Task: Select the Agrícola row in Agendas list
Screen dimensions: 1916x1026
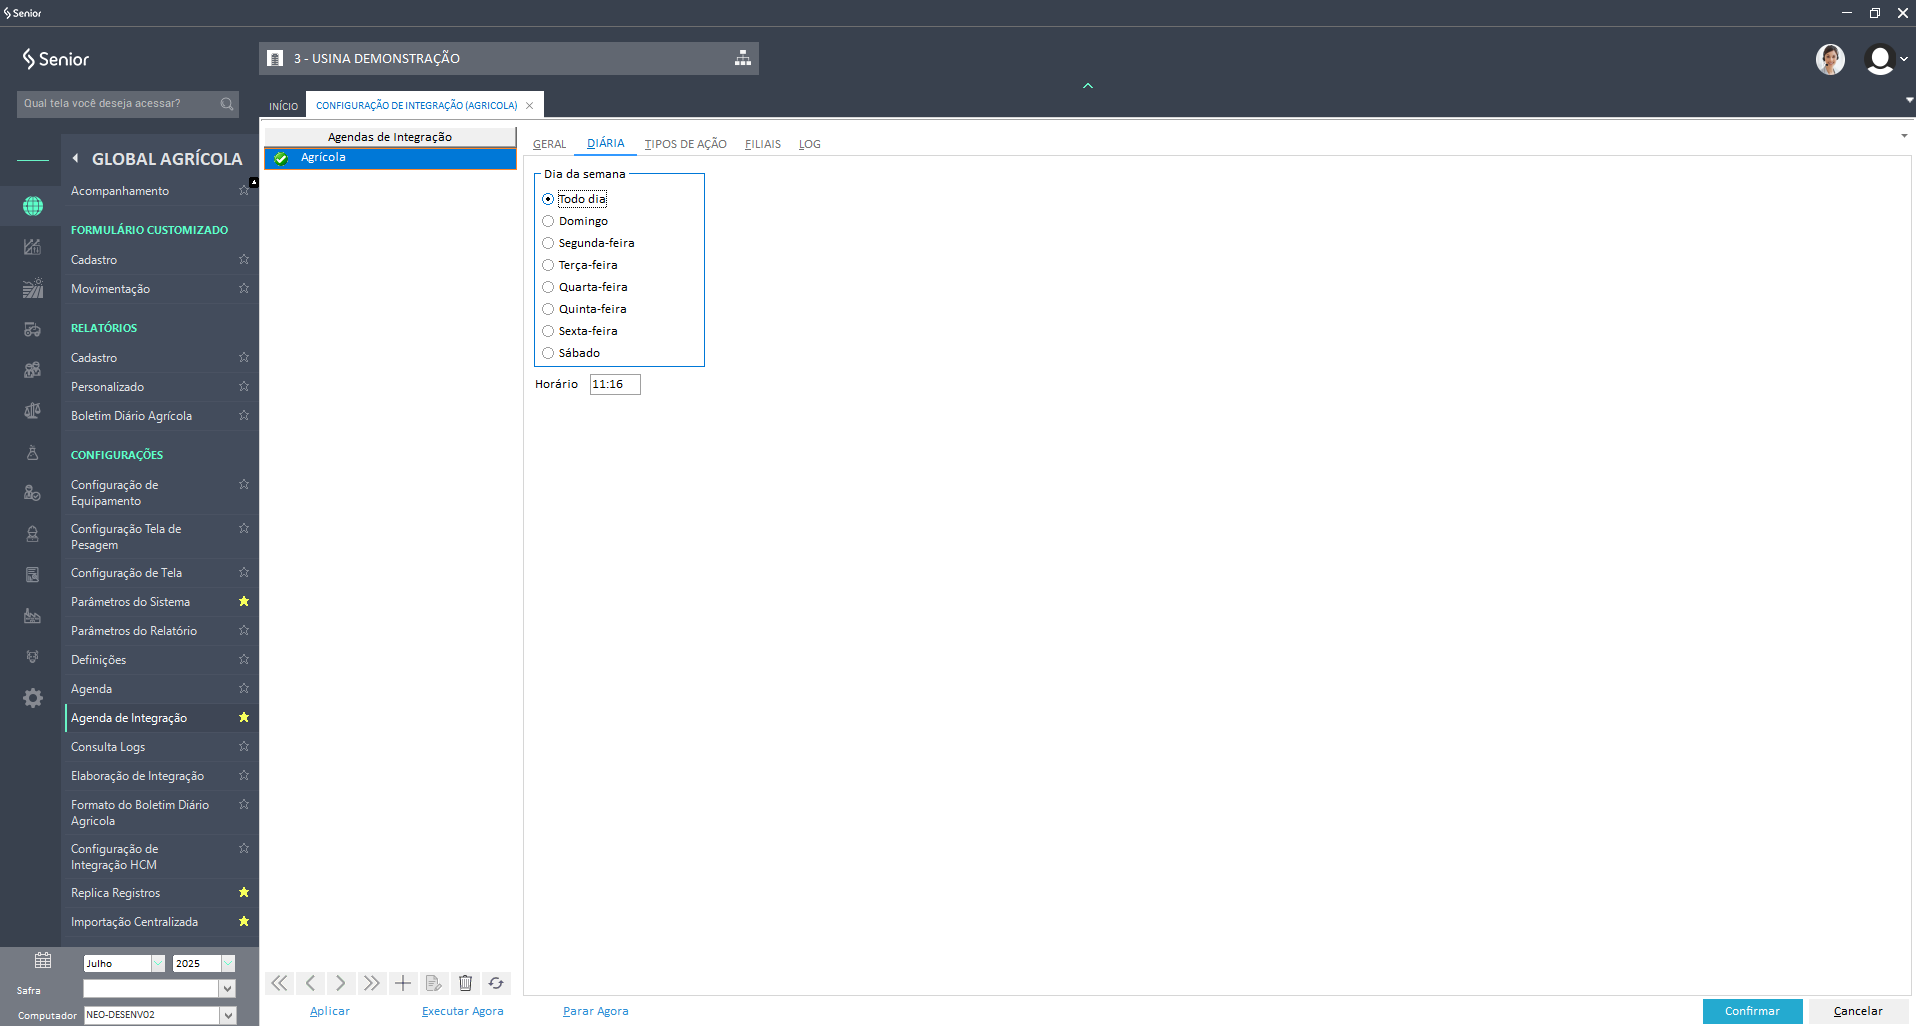Action: [x=390, y=158]
